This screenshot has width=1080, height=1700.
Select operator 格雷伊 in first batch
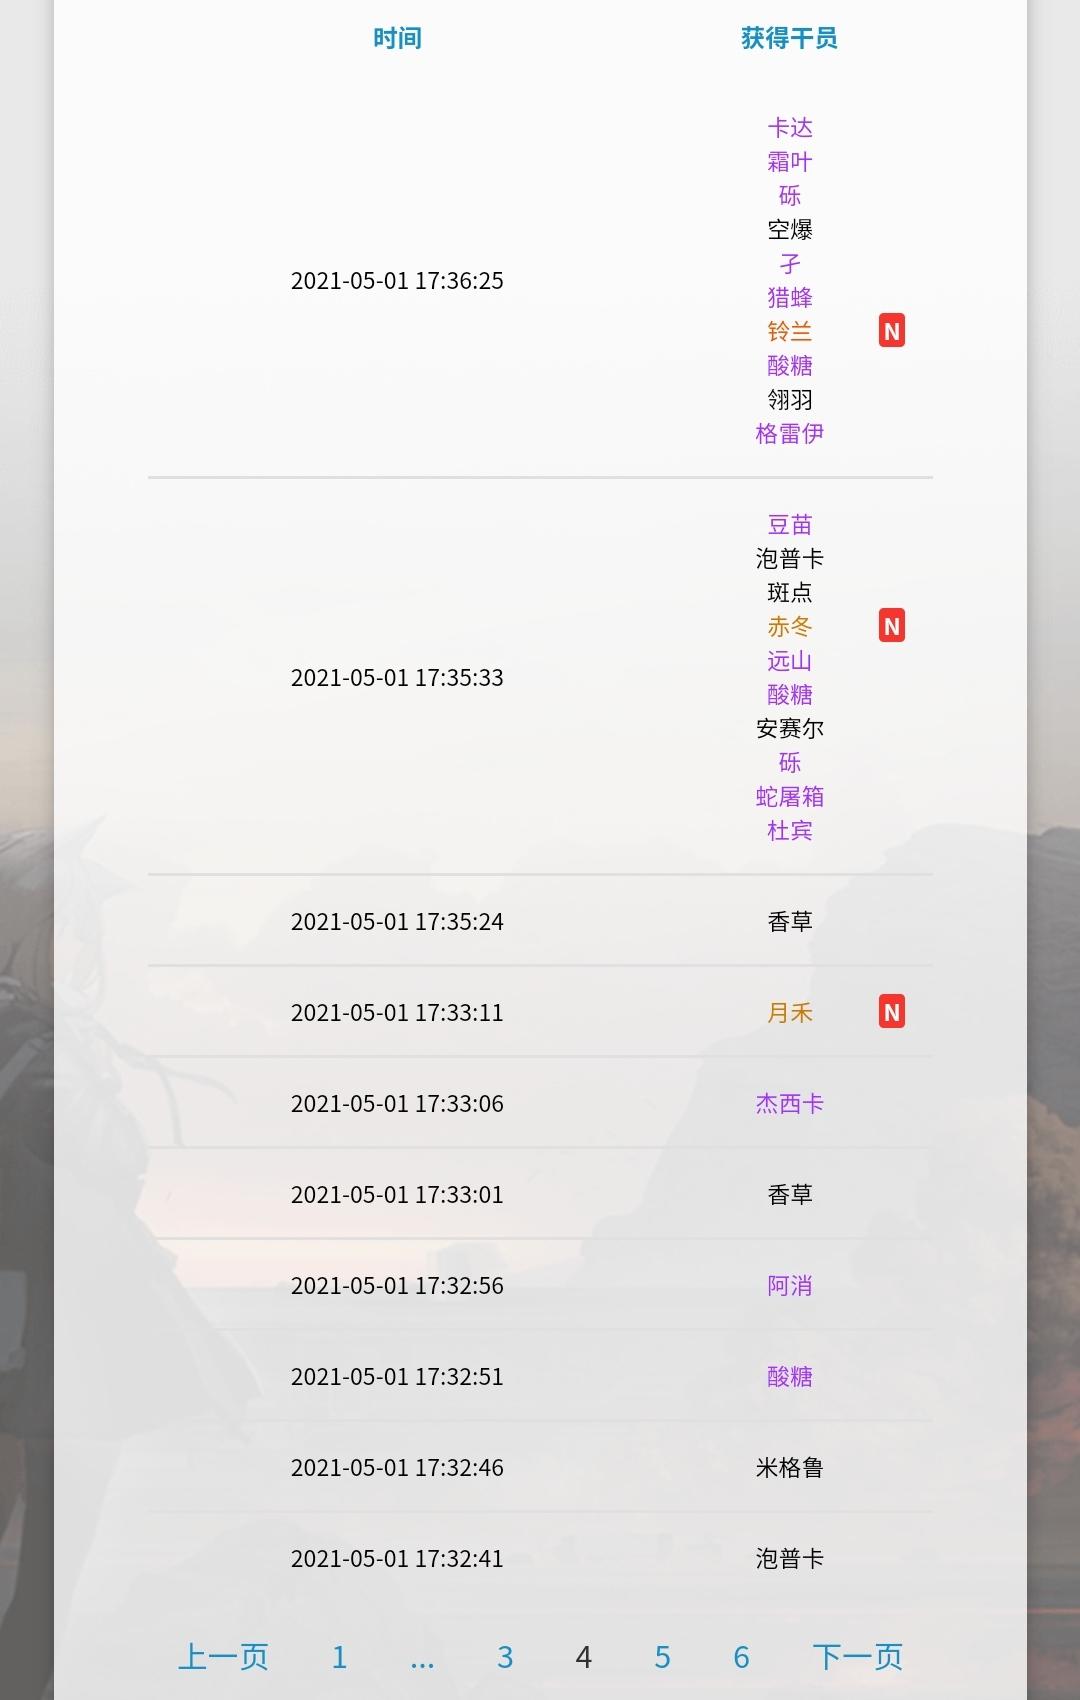(789, 434)
